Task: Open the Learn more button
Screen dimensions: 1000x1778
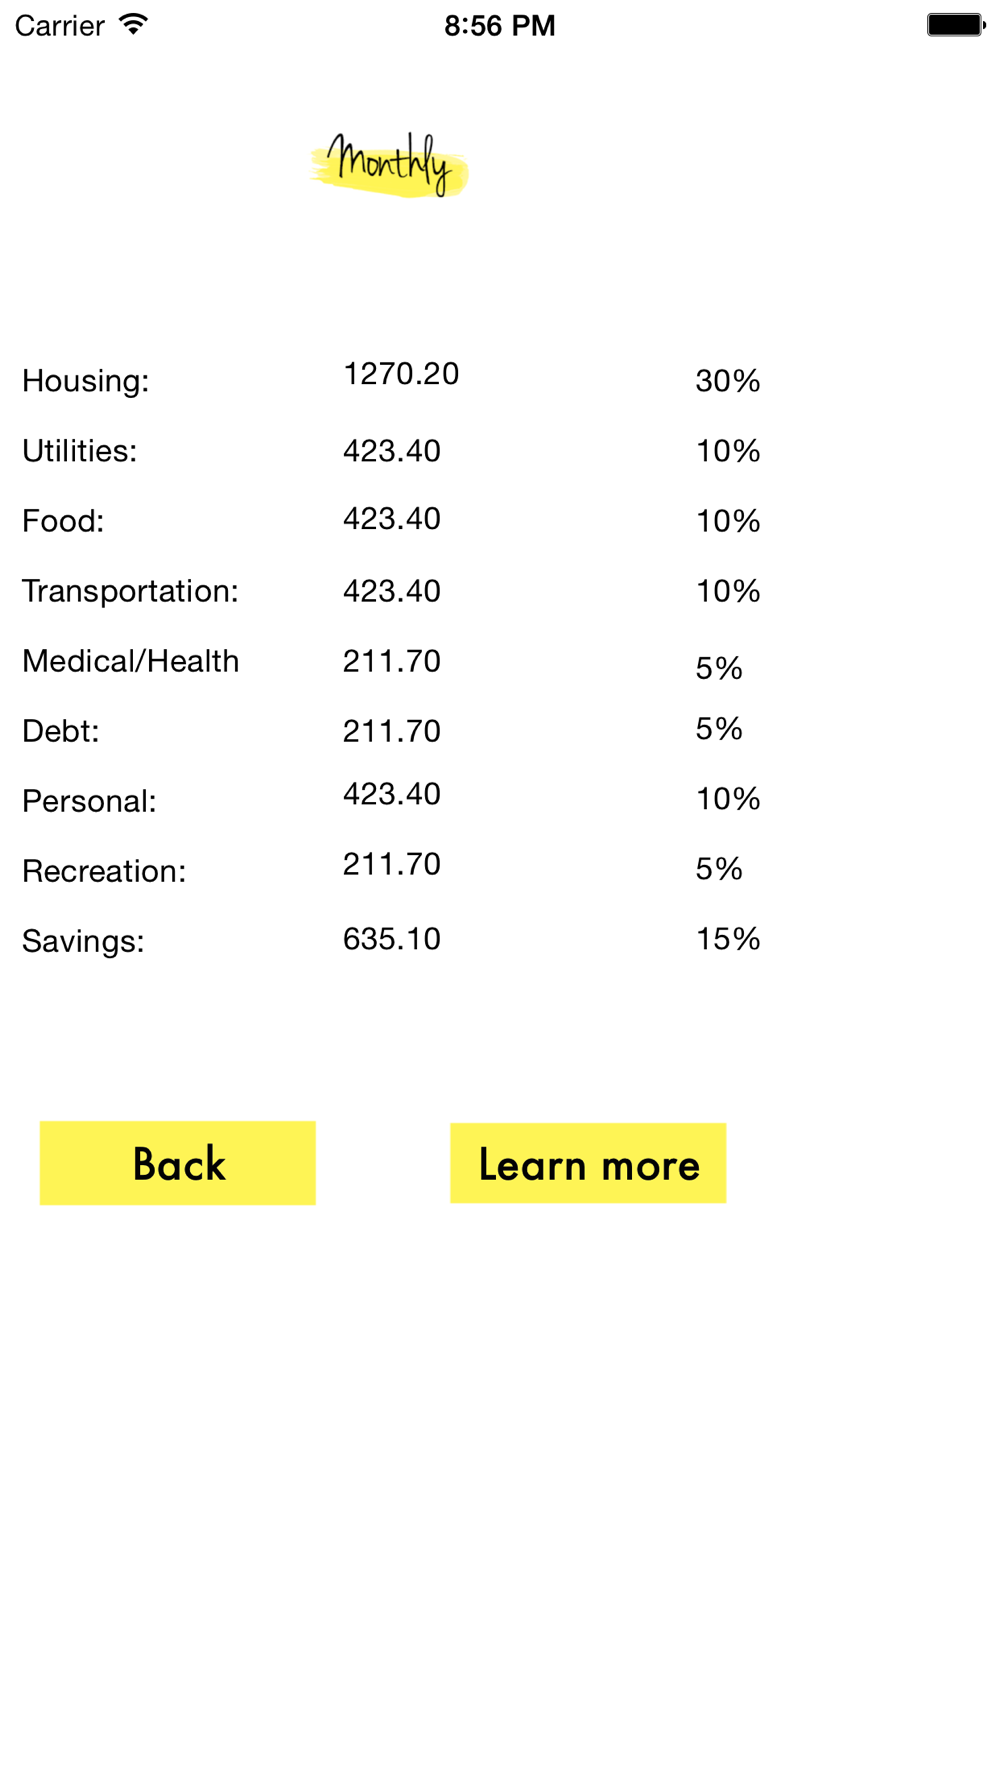Action: point(588,1163)
